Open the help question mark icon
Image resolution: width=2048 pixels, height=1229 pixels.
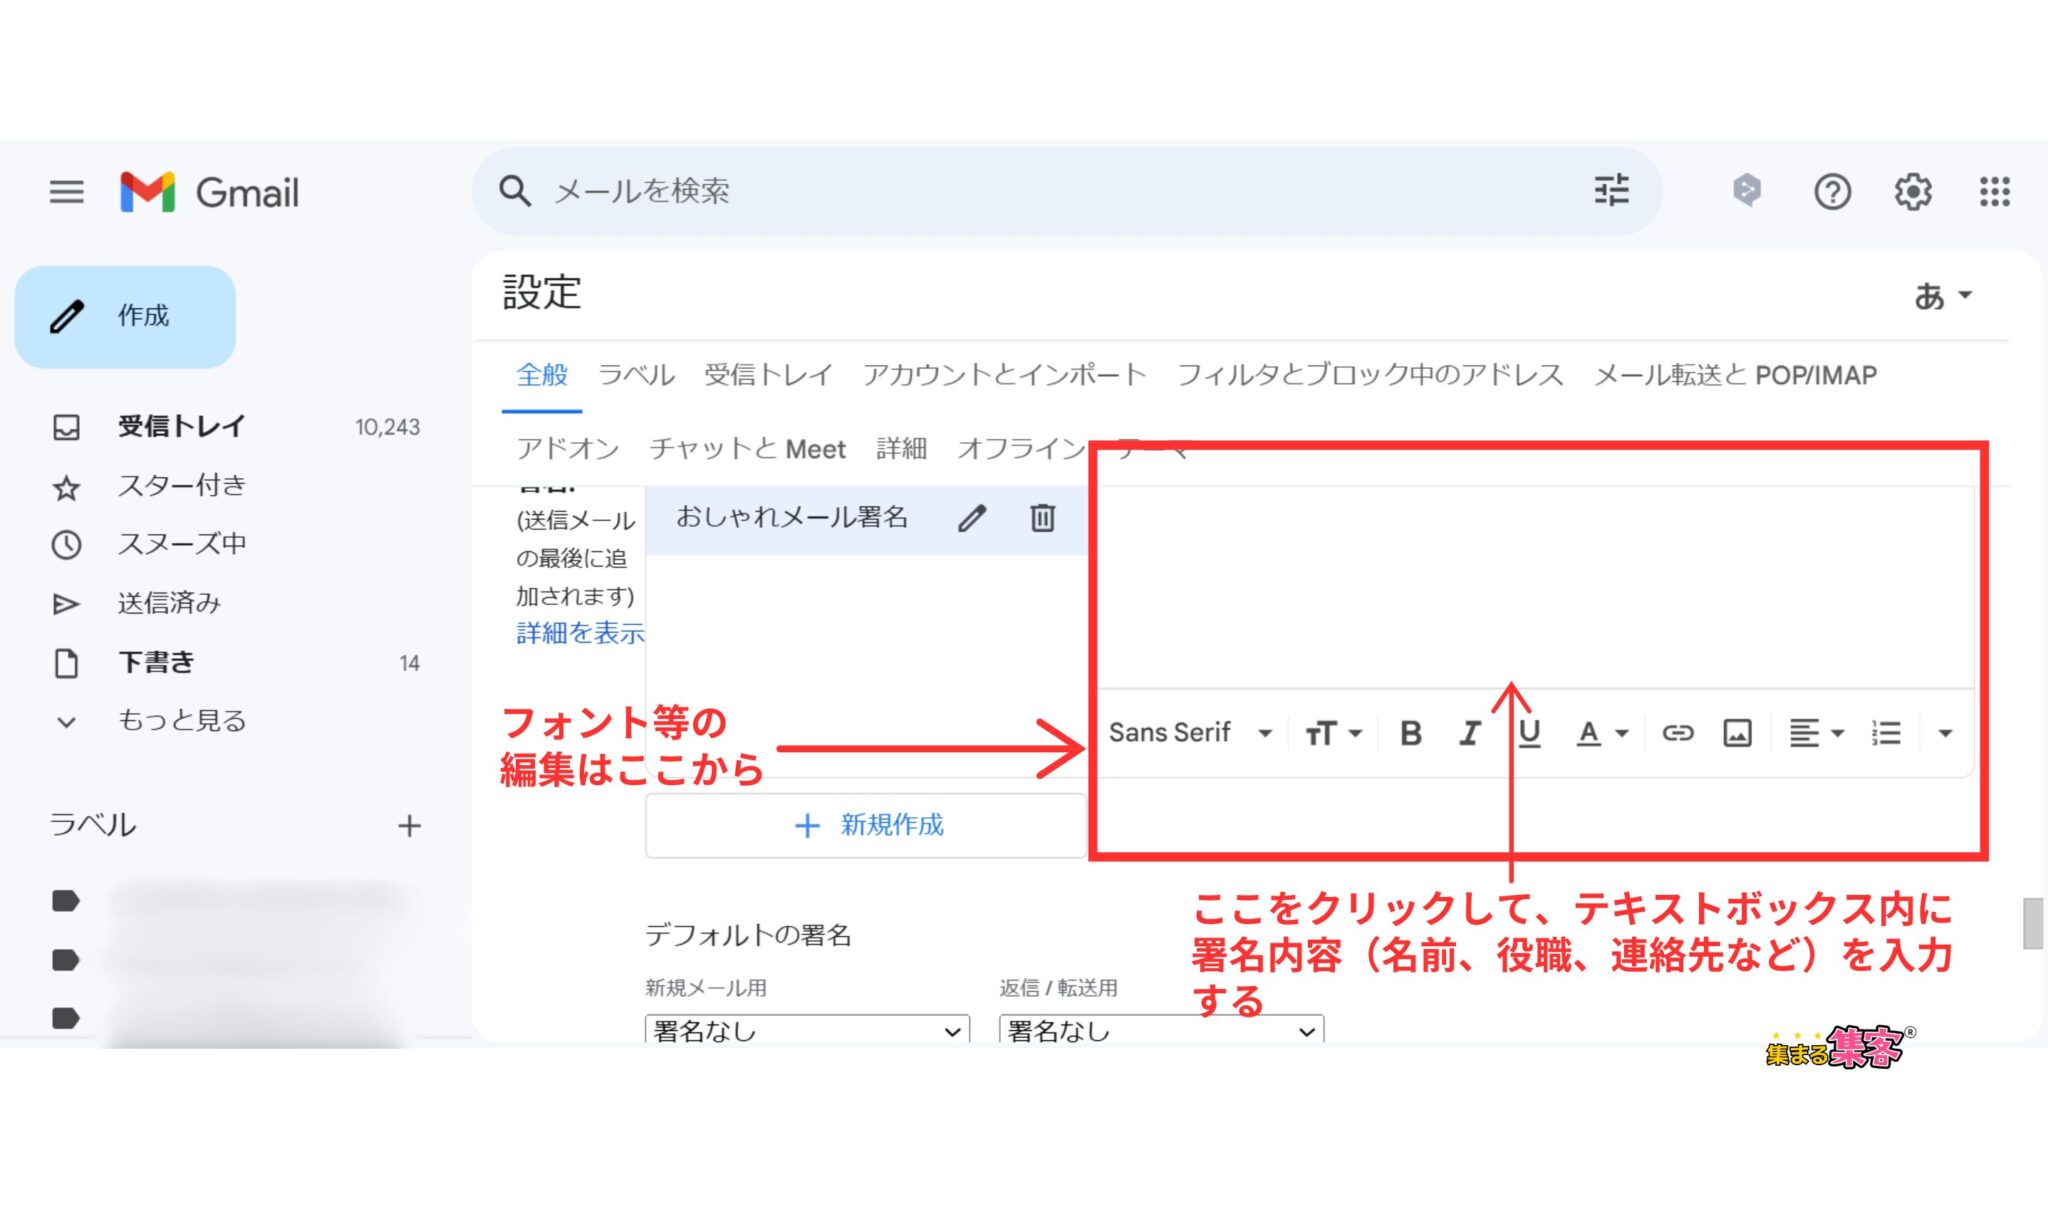(x=1832, y=191)
